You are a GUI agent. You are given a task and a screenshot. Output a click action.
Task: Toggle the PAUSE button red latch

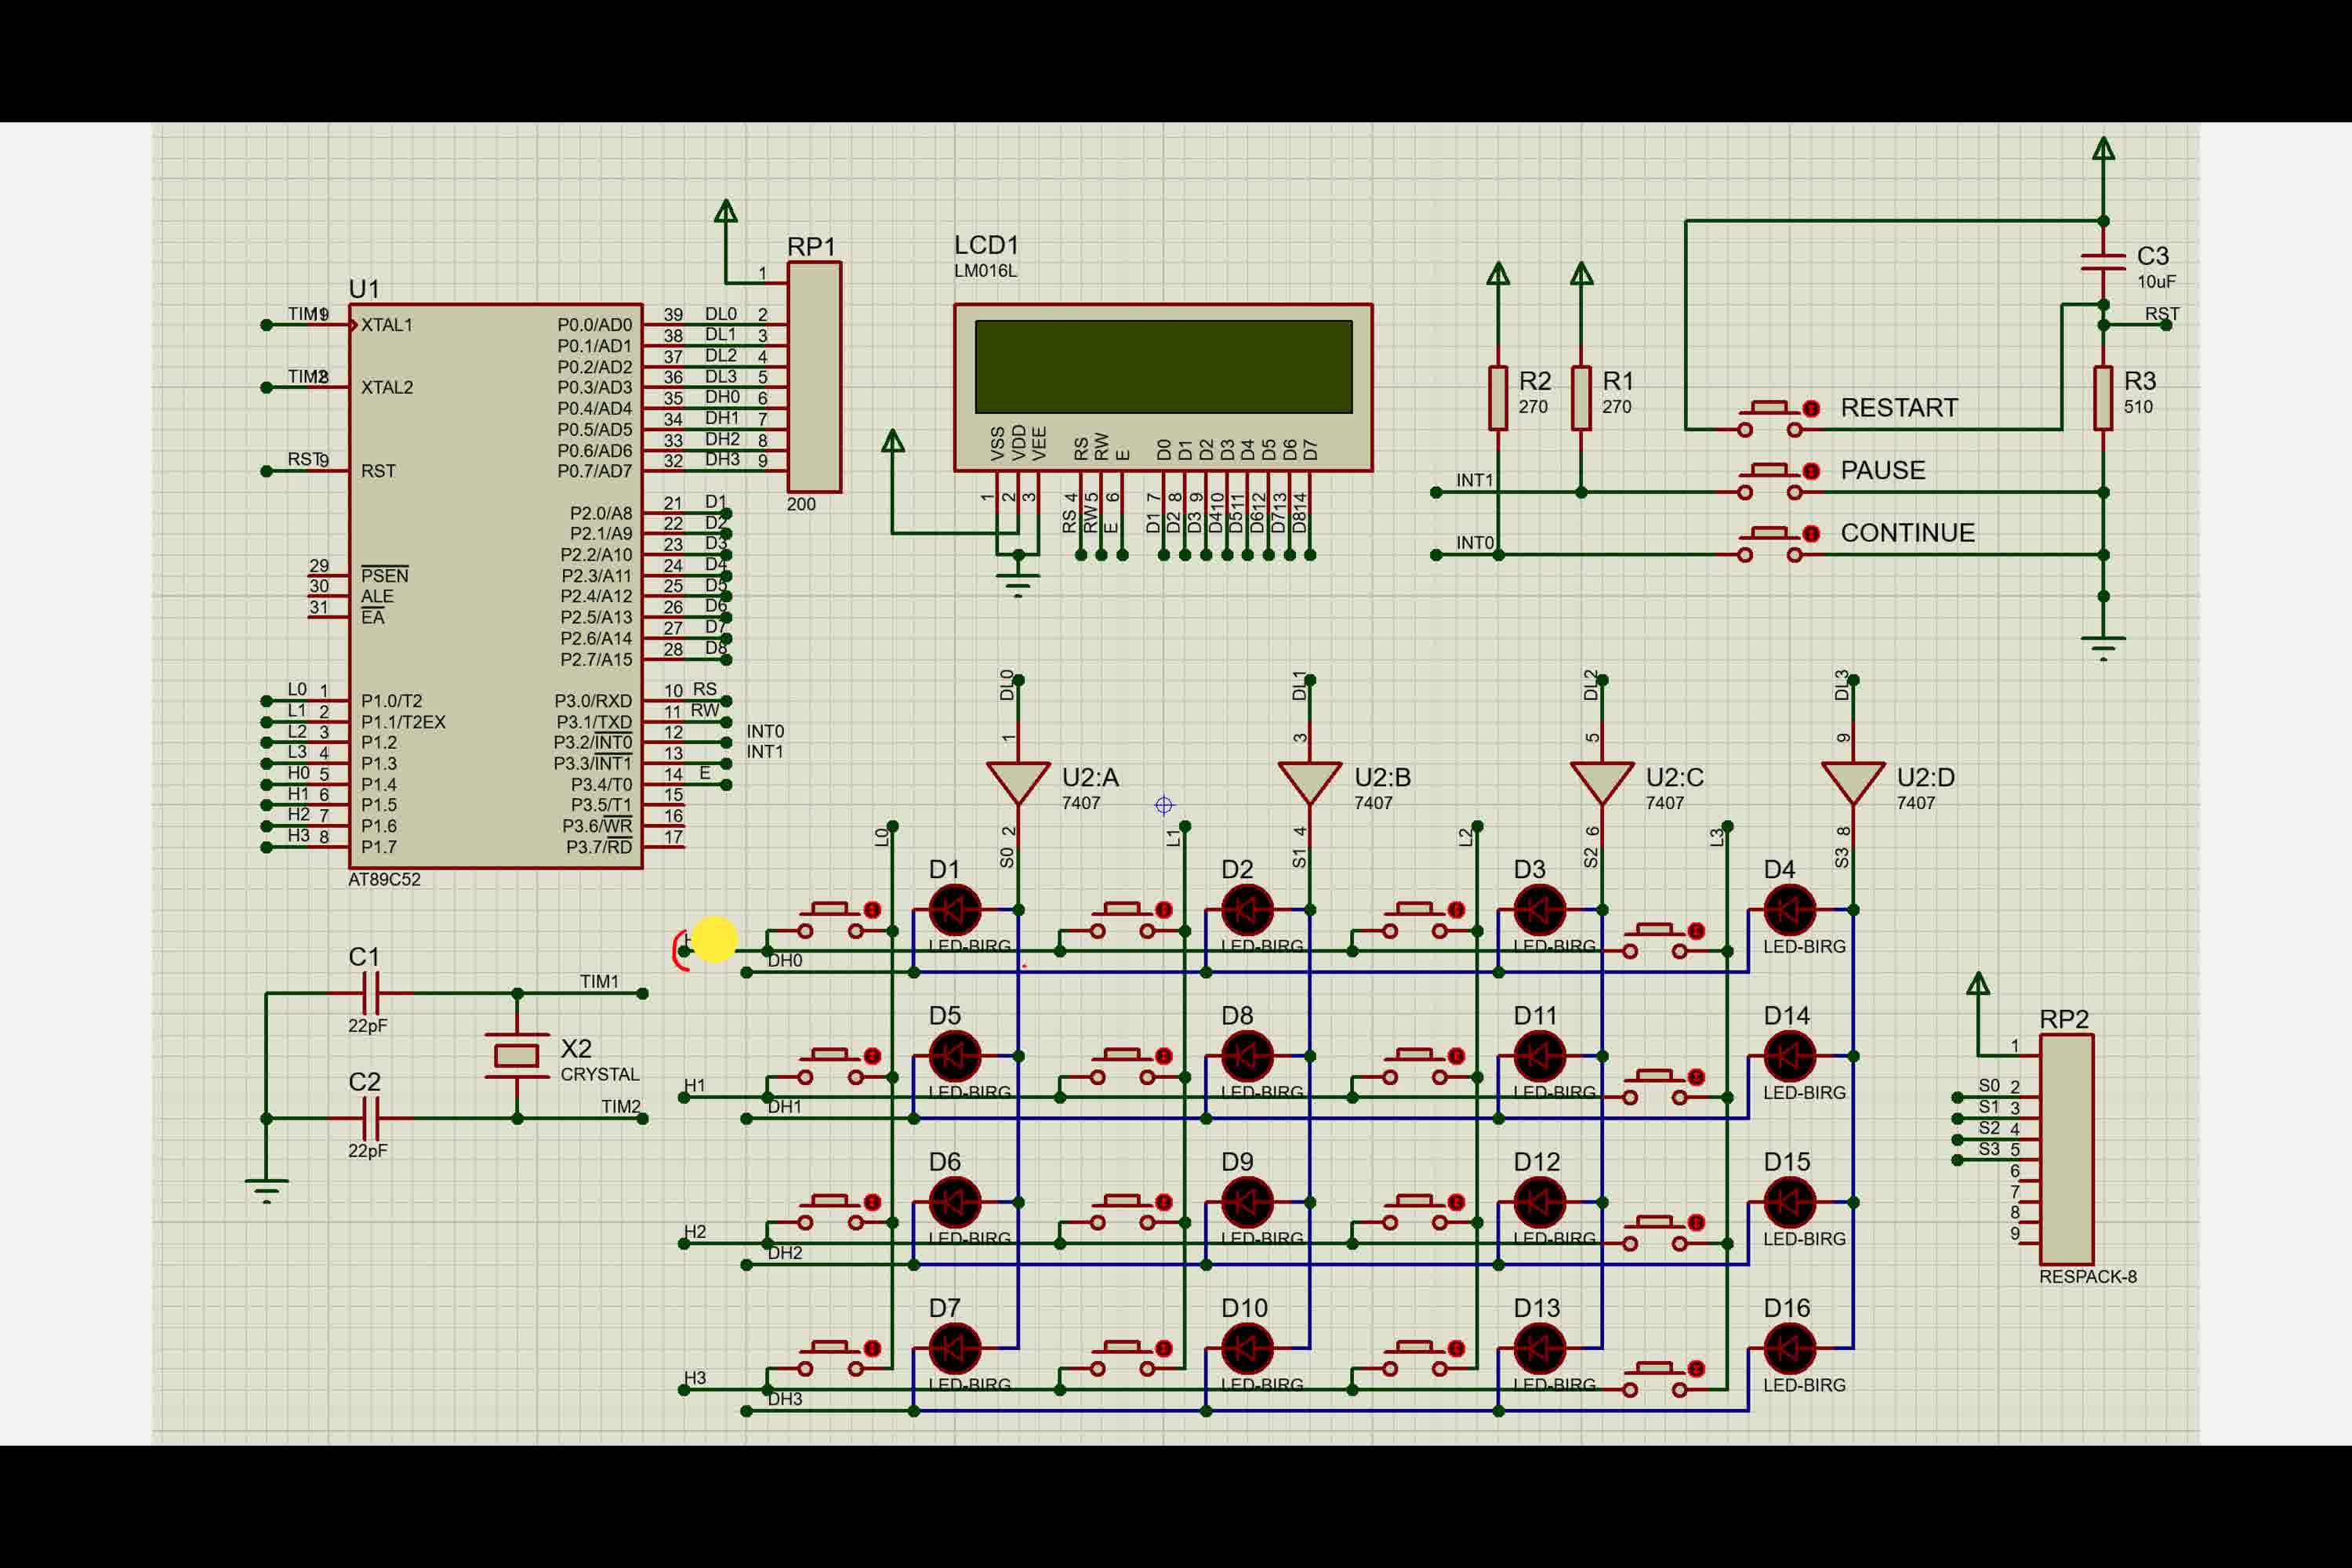[x=1811, y=471]
